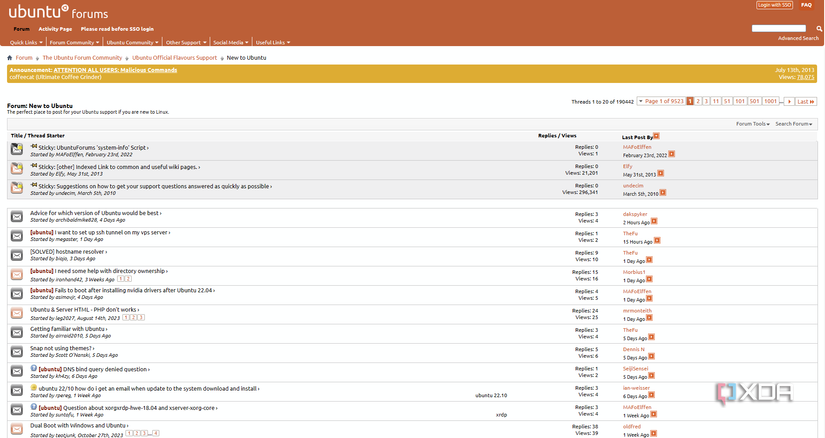This screenshot has height=438, width=825.
Task: Click thread icon for 'Fails to boot after installing nvidia'
Action: 17,294
